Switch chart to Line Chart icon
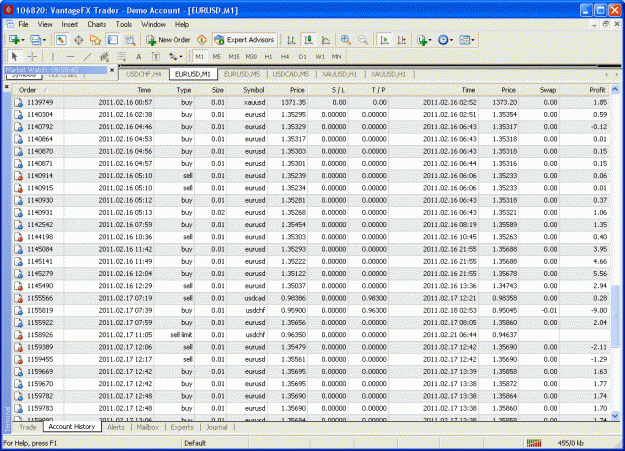The height and width of the screenshot is (451, 625). (326, 40)
